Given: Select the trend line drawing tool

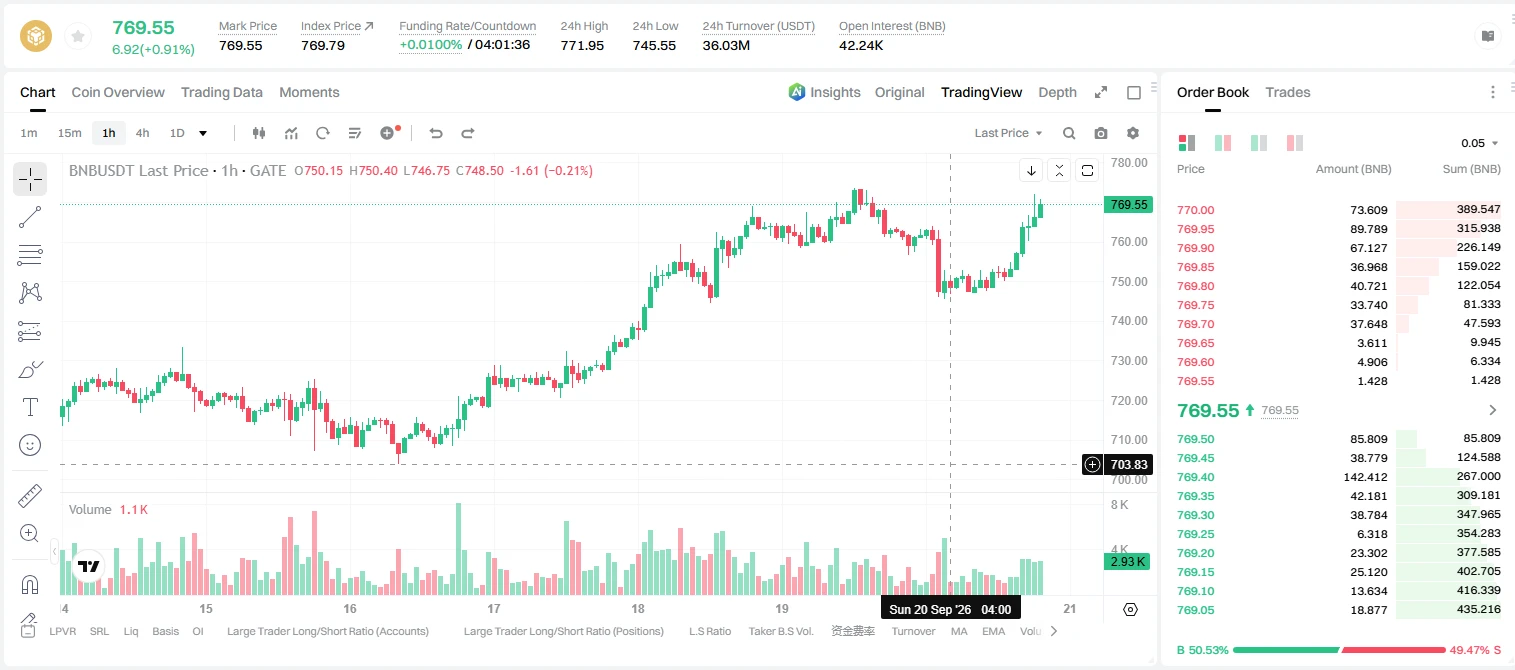Looking at the screenshot, I should 30,217.
